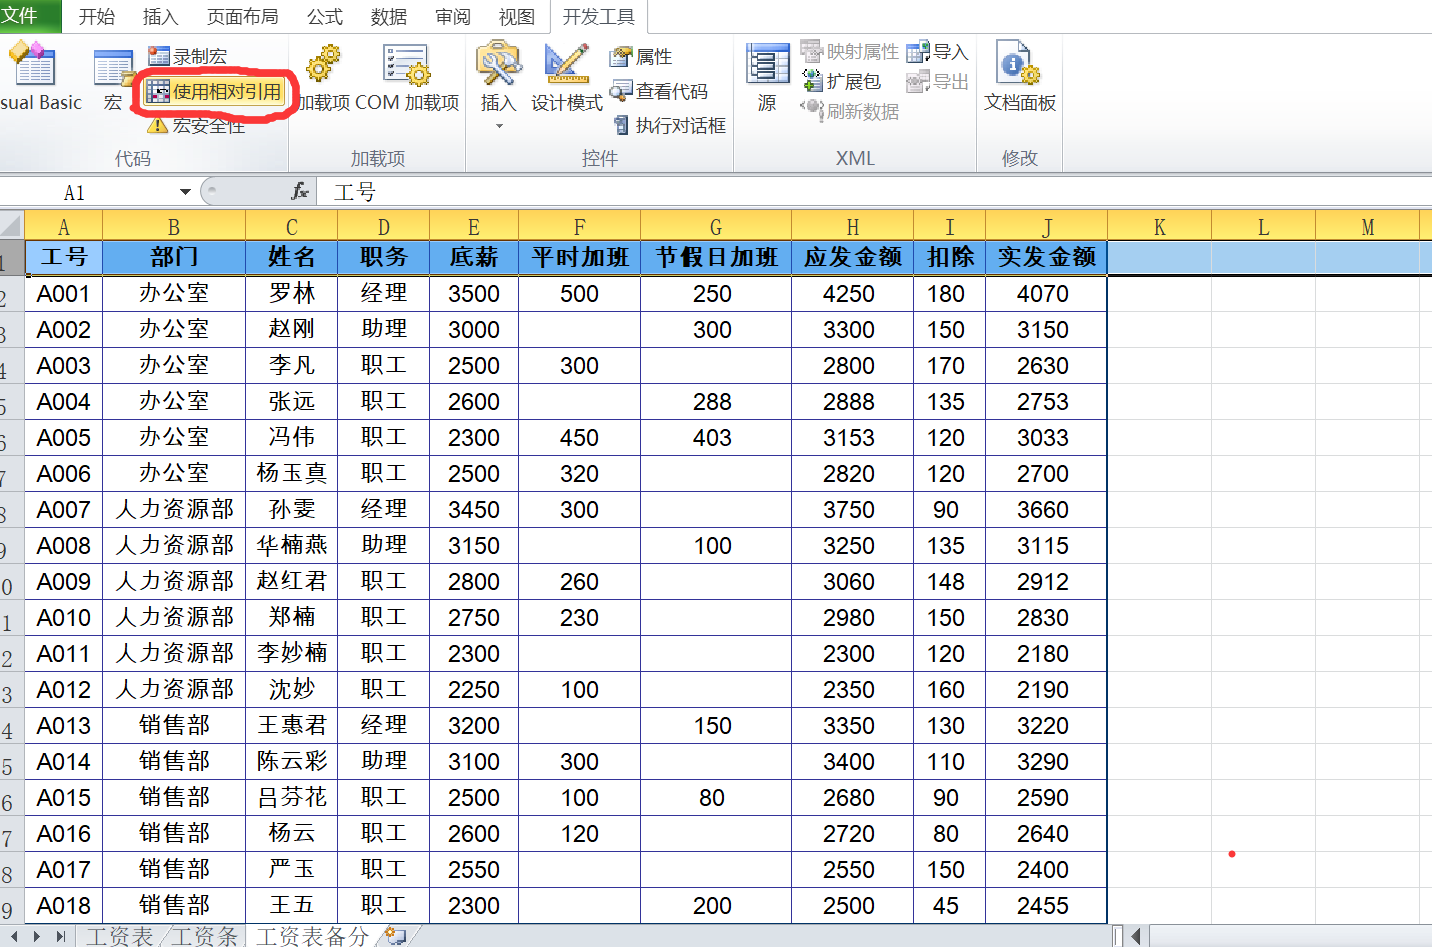Image resolution: width=1432 pixels, height=947 pixels.
Task: Switch to the 视图 tab
Action: [516, 17]
